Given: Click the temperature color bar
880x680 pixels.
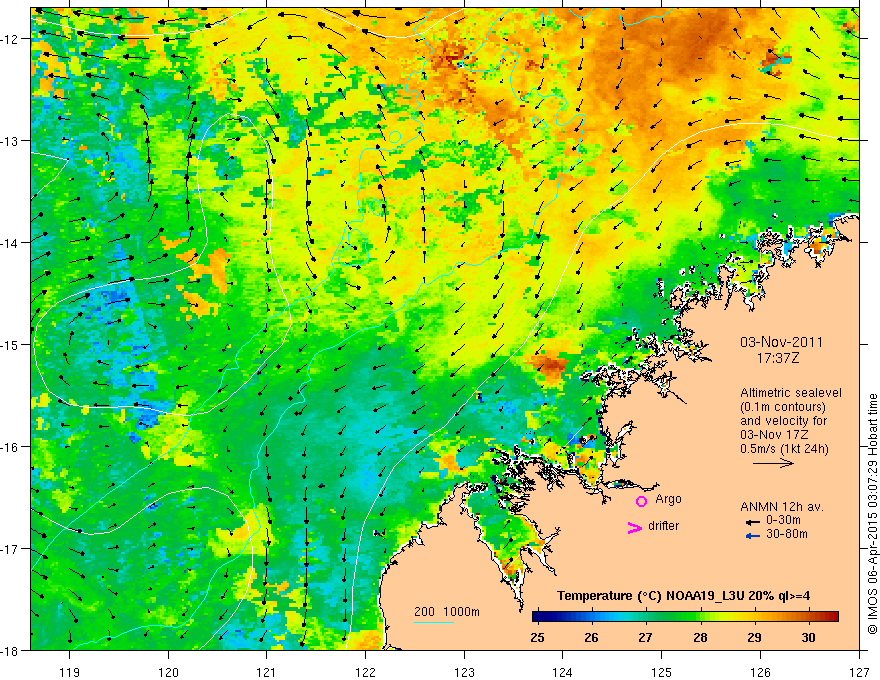Looking at the screenshot, I should (685, 617).
